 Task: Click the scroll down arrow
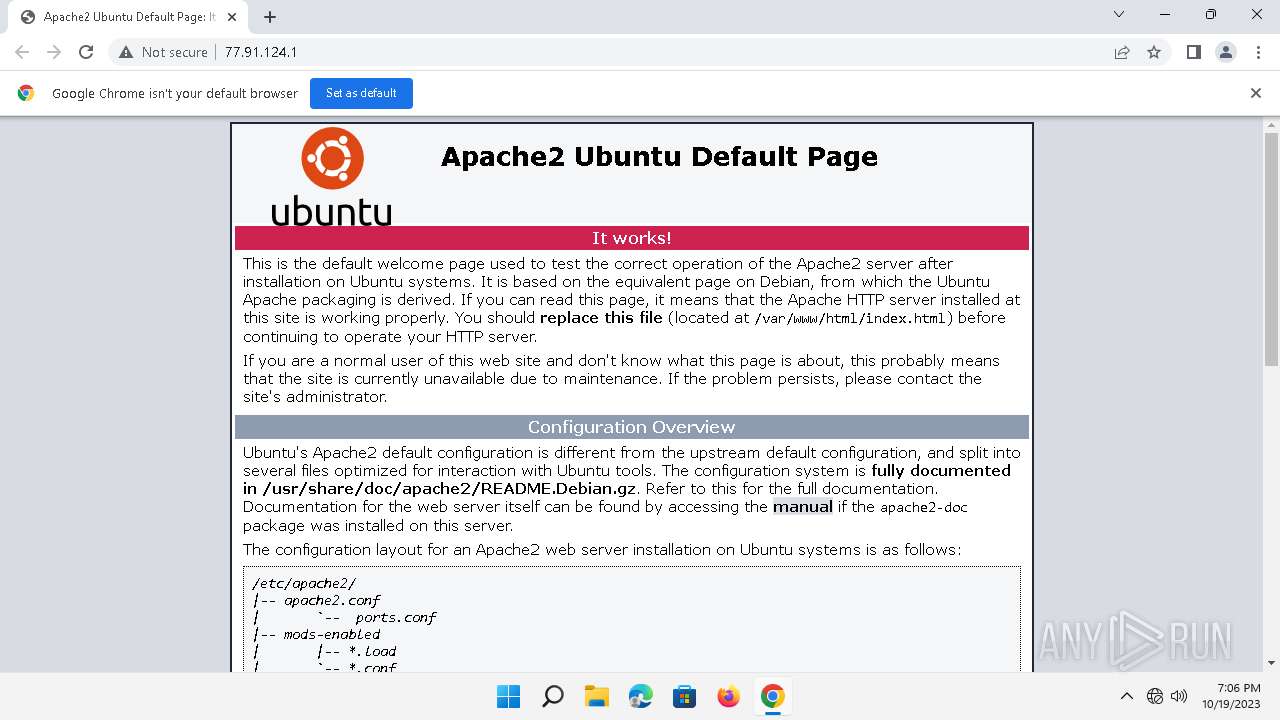(x=1272, y=662)
